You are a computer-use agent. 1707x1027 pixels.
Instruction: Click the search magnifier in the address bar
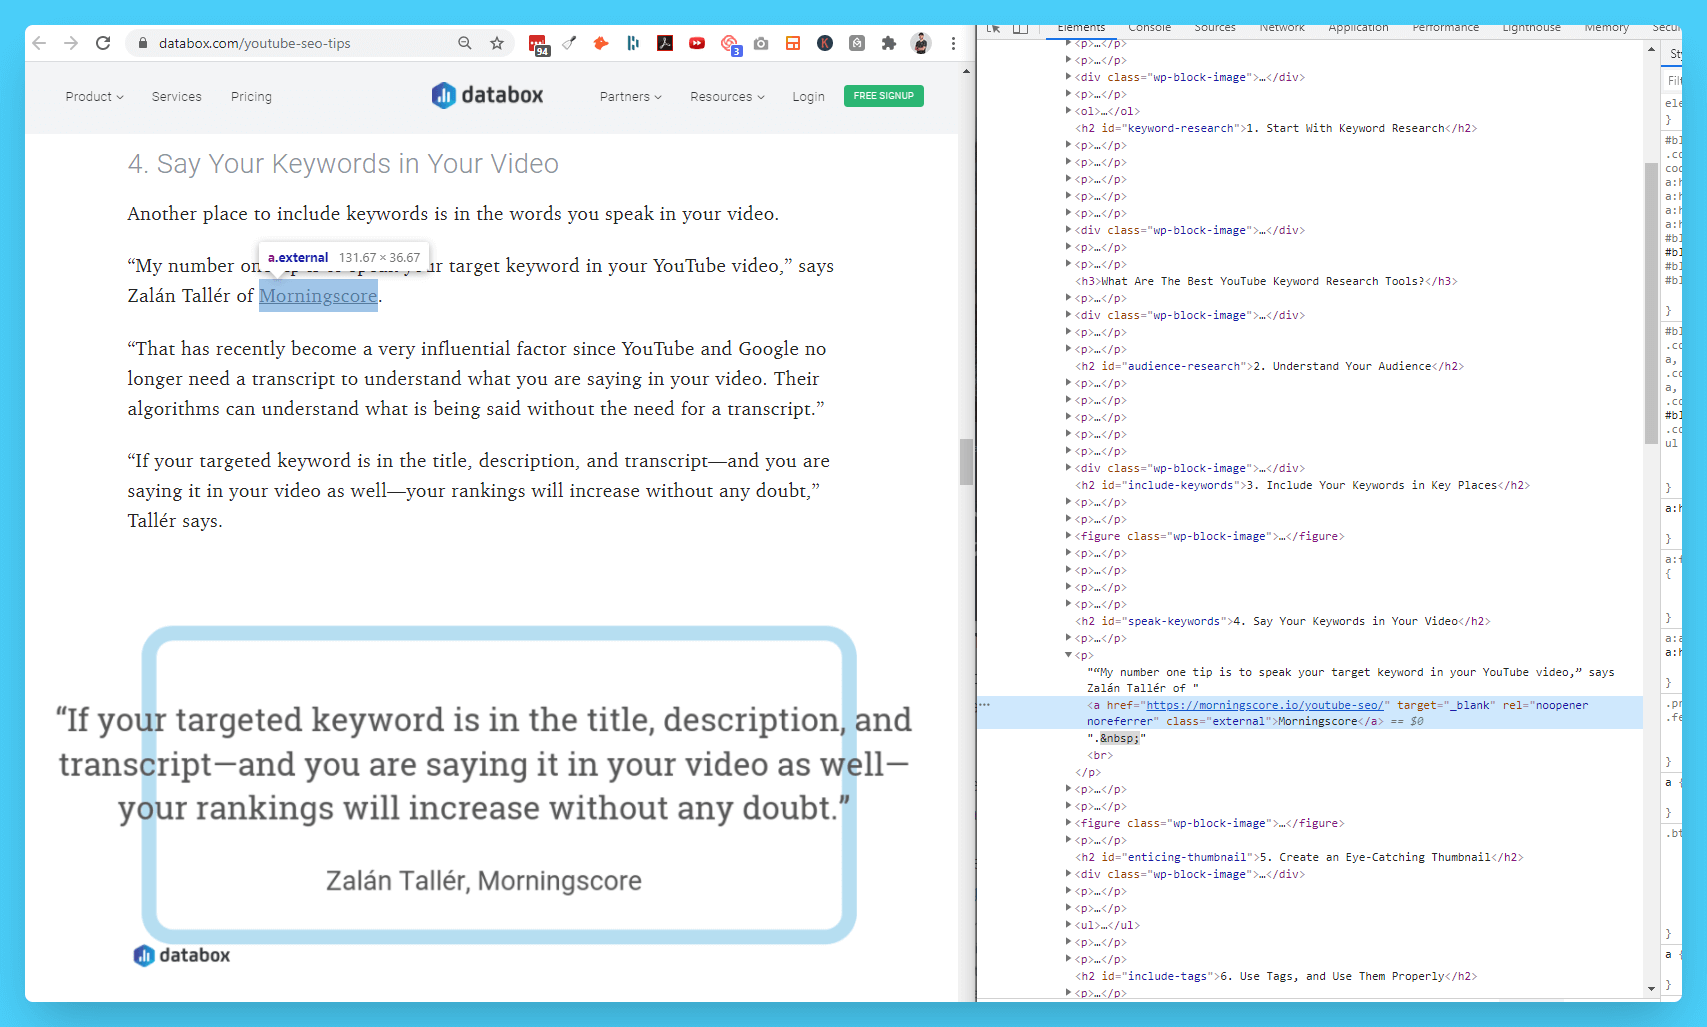click(x=465, y=43)
